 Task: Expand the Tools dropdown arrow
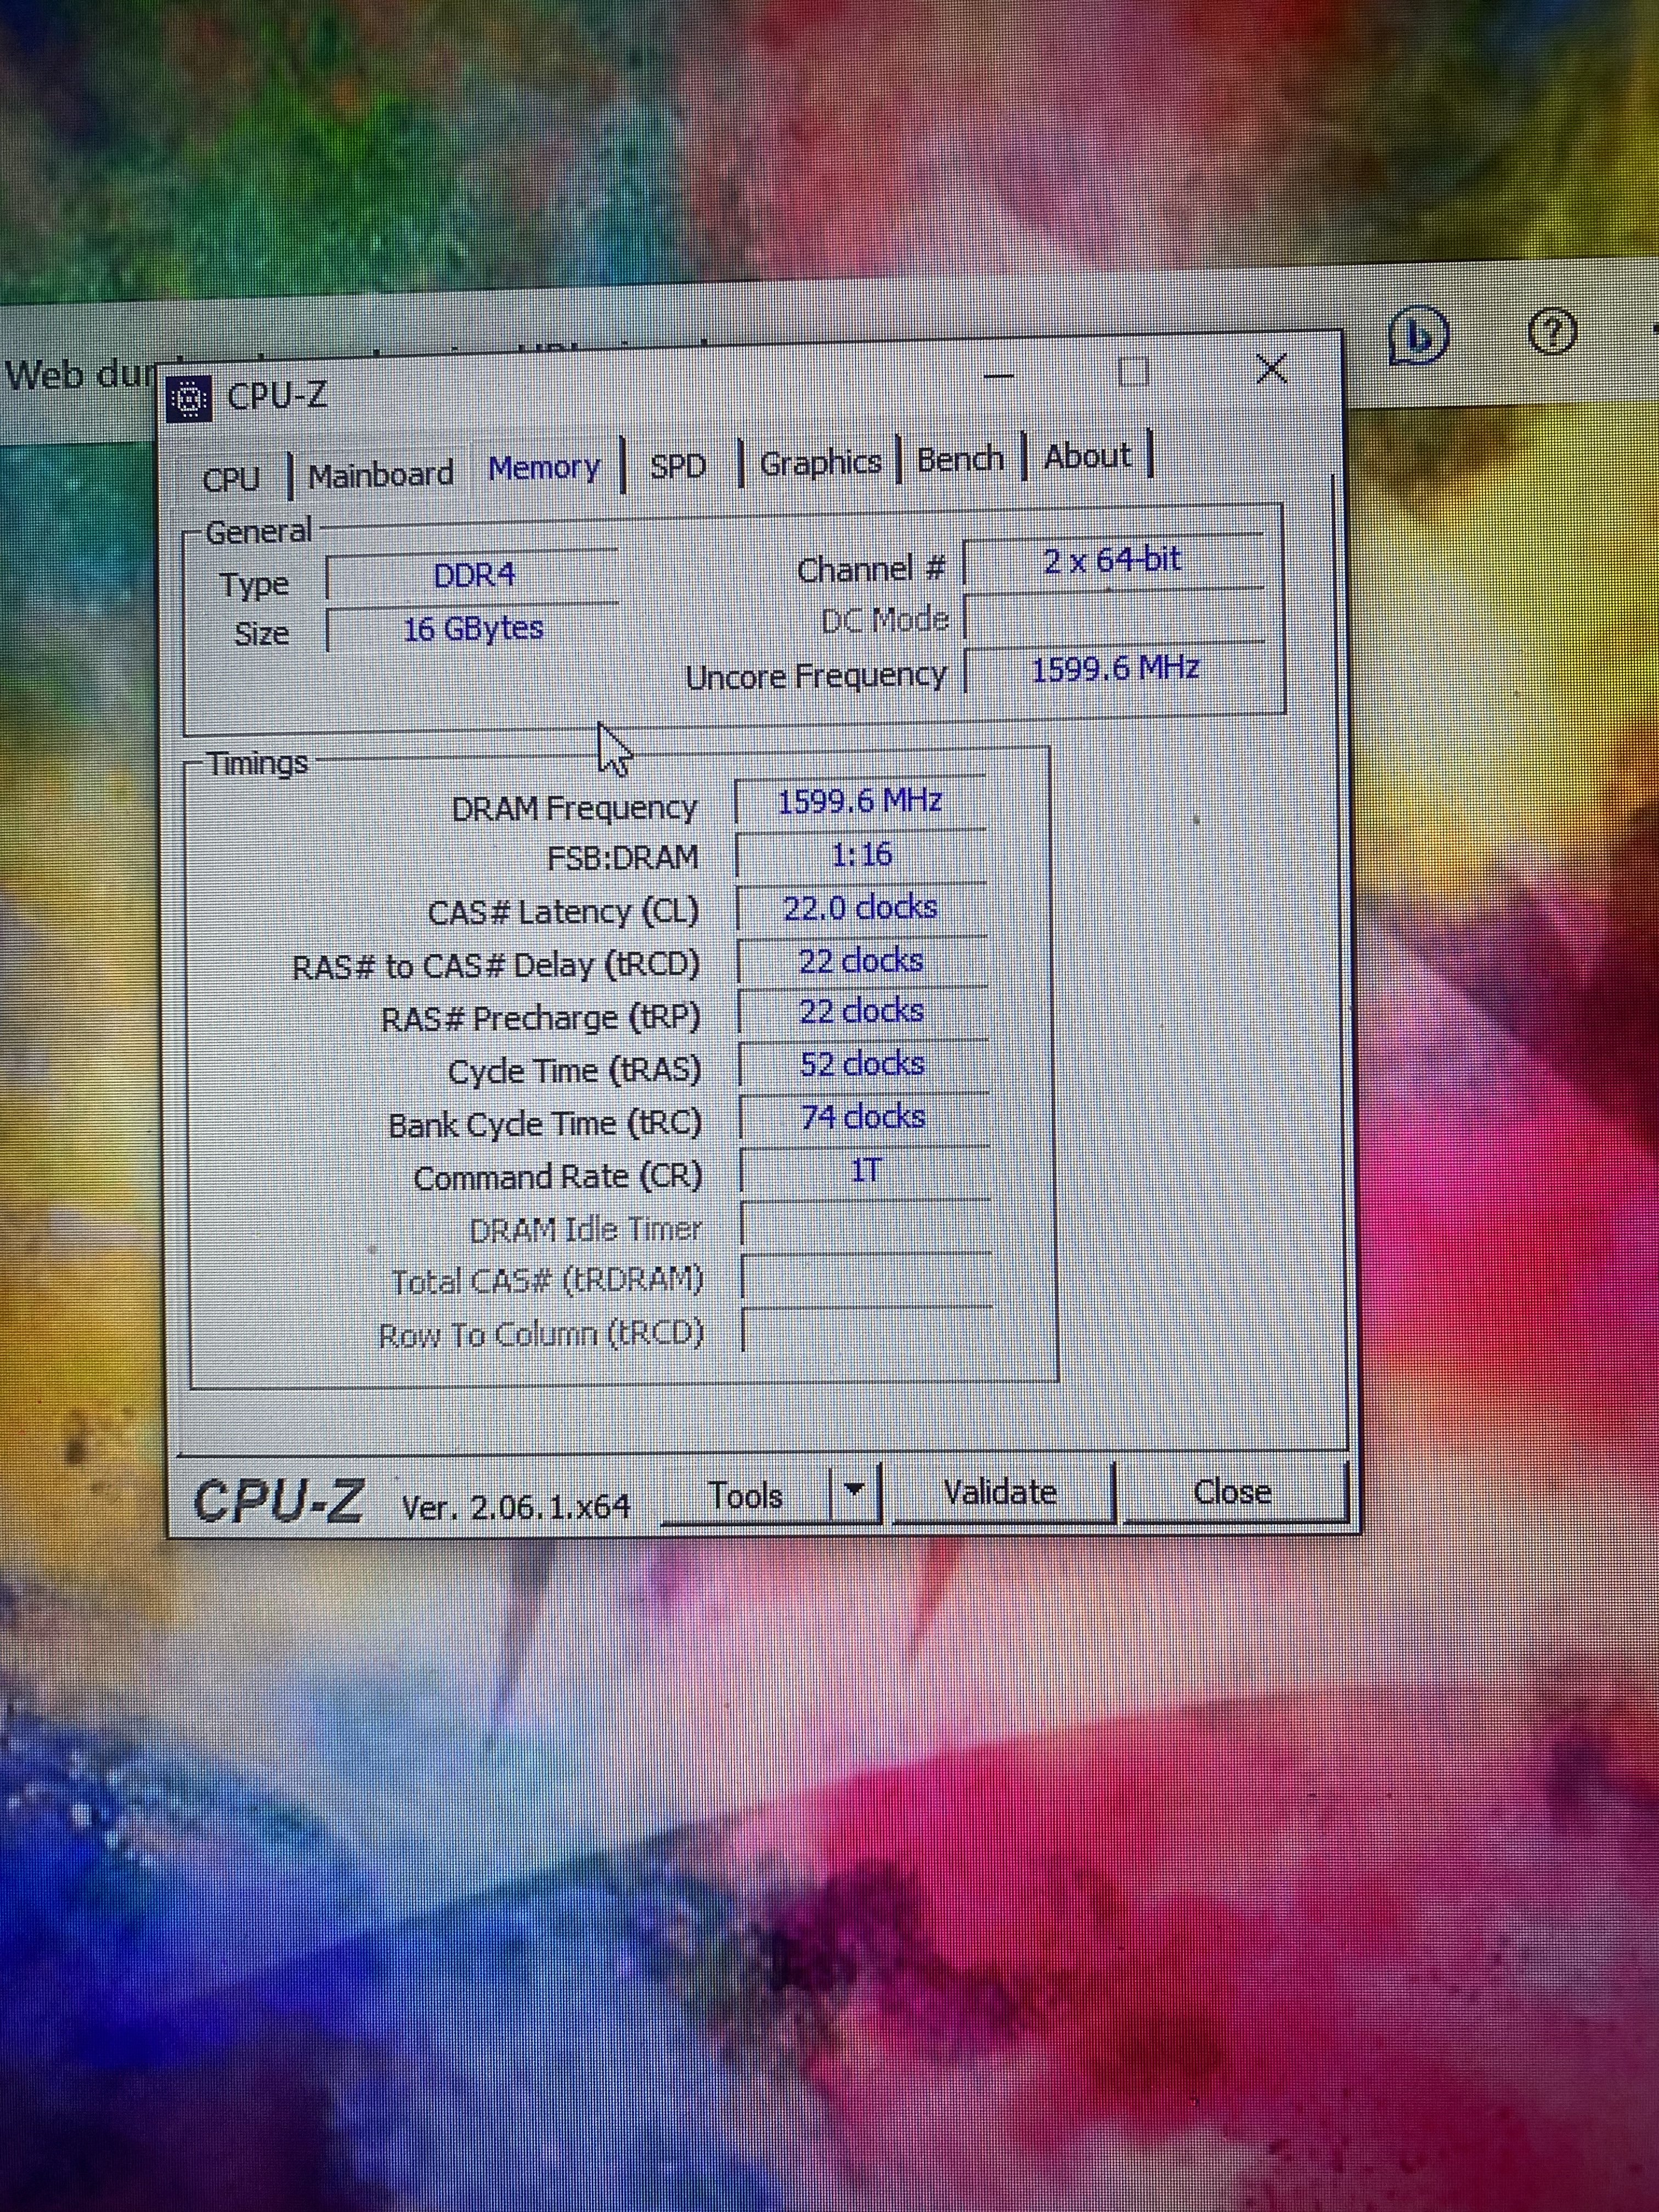tap(854, 1491)
